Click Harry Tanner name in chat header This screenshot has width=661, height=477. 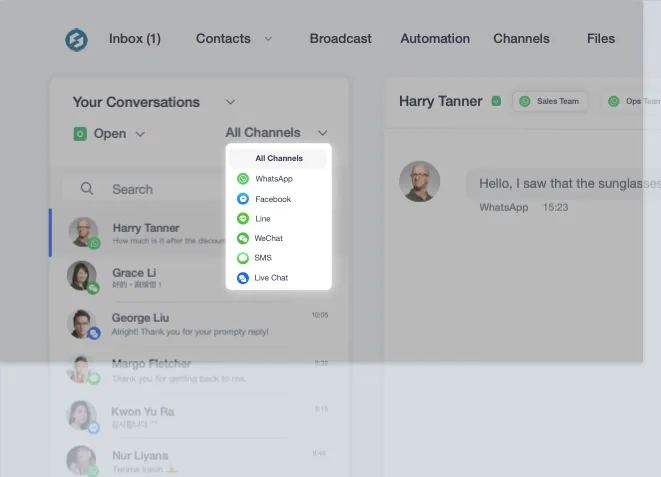tap(441, 101)
